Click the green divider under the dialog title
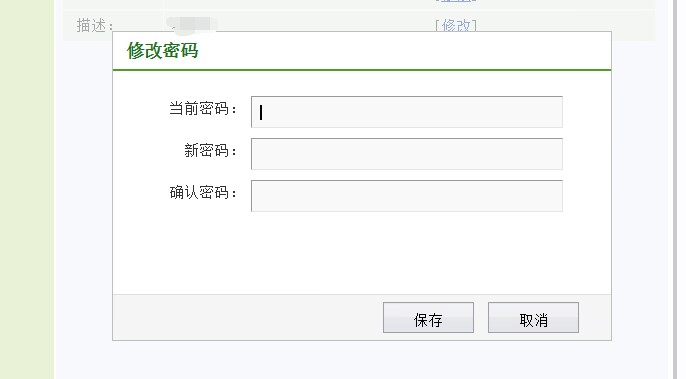 [362, 70]
